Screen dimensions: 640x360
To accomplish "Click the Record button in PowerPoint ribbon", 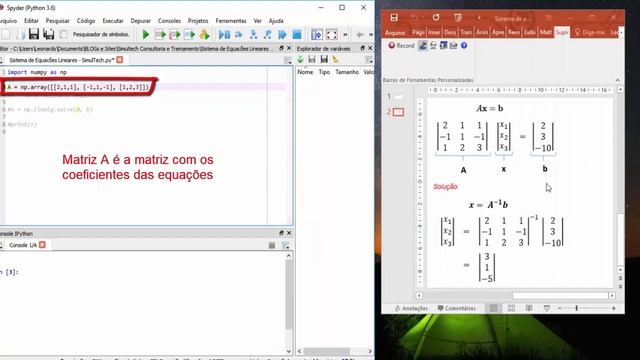I will pyautogui.click(x=401, y=46).
